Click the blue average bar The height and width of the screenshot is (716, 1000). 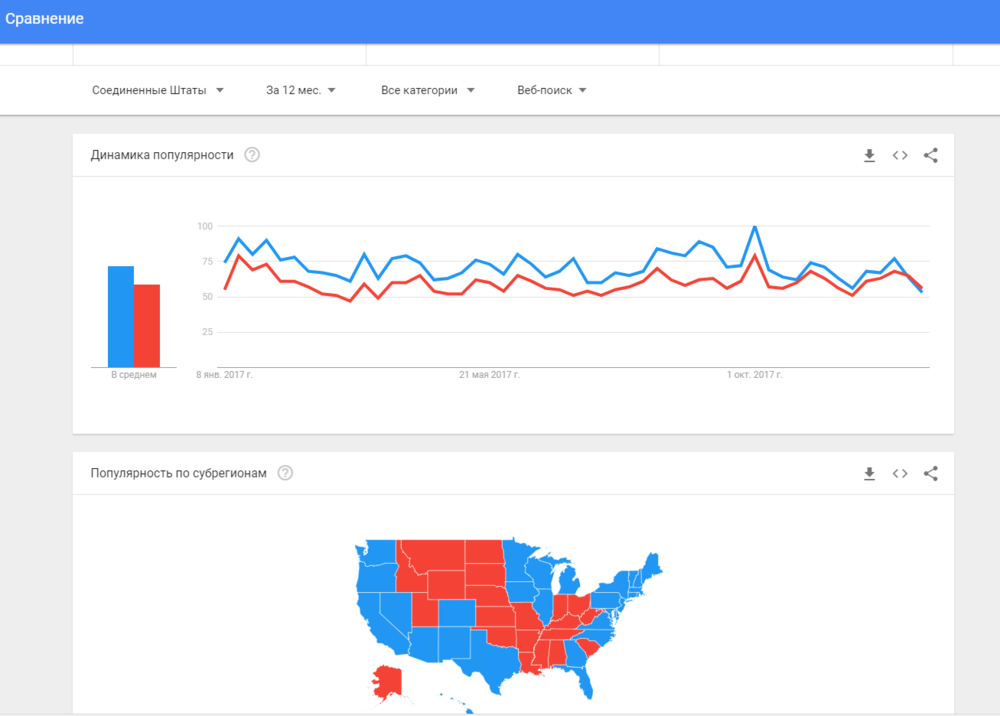pos(121,316)
